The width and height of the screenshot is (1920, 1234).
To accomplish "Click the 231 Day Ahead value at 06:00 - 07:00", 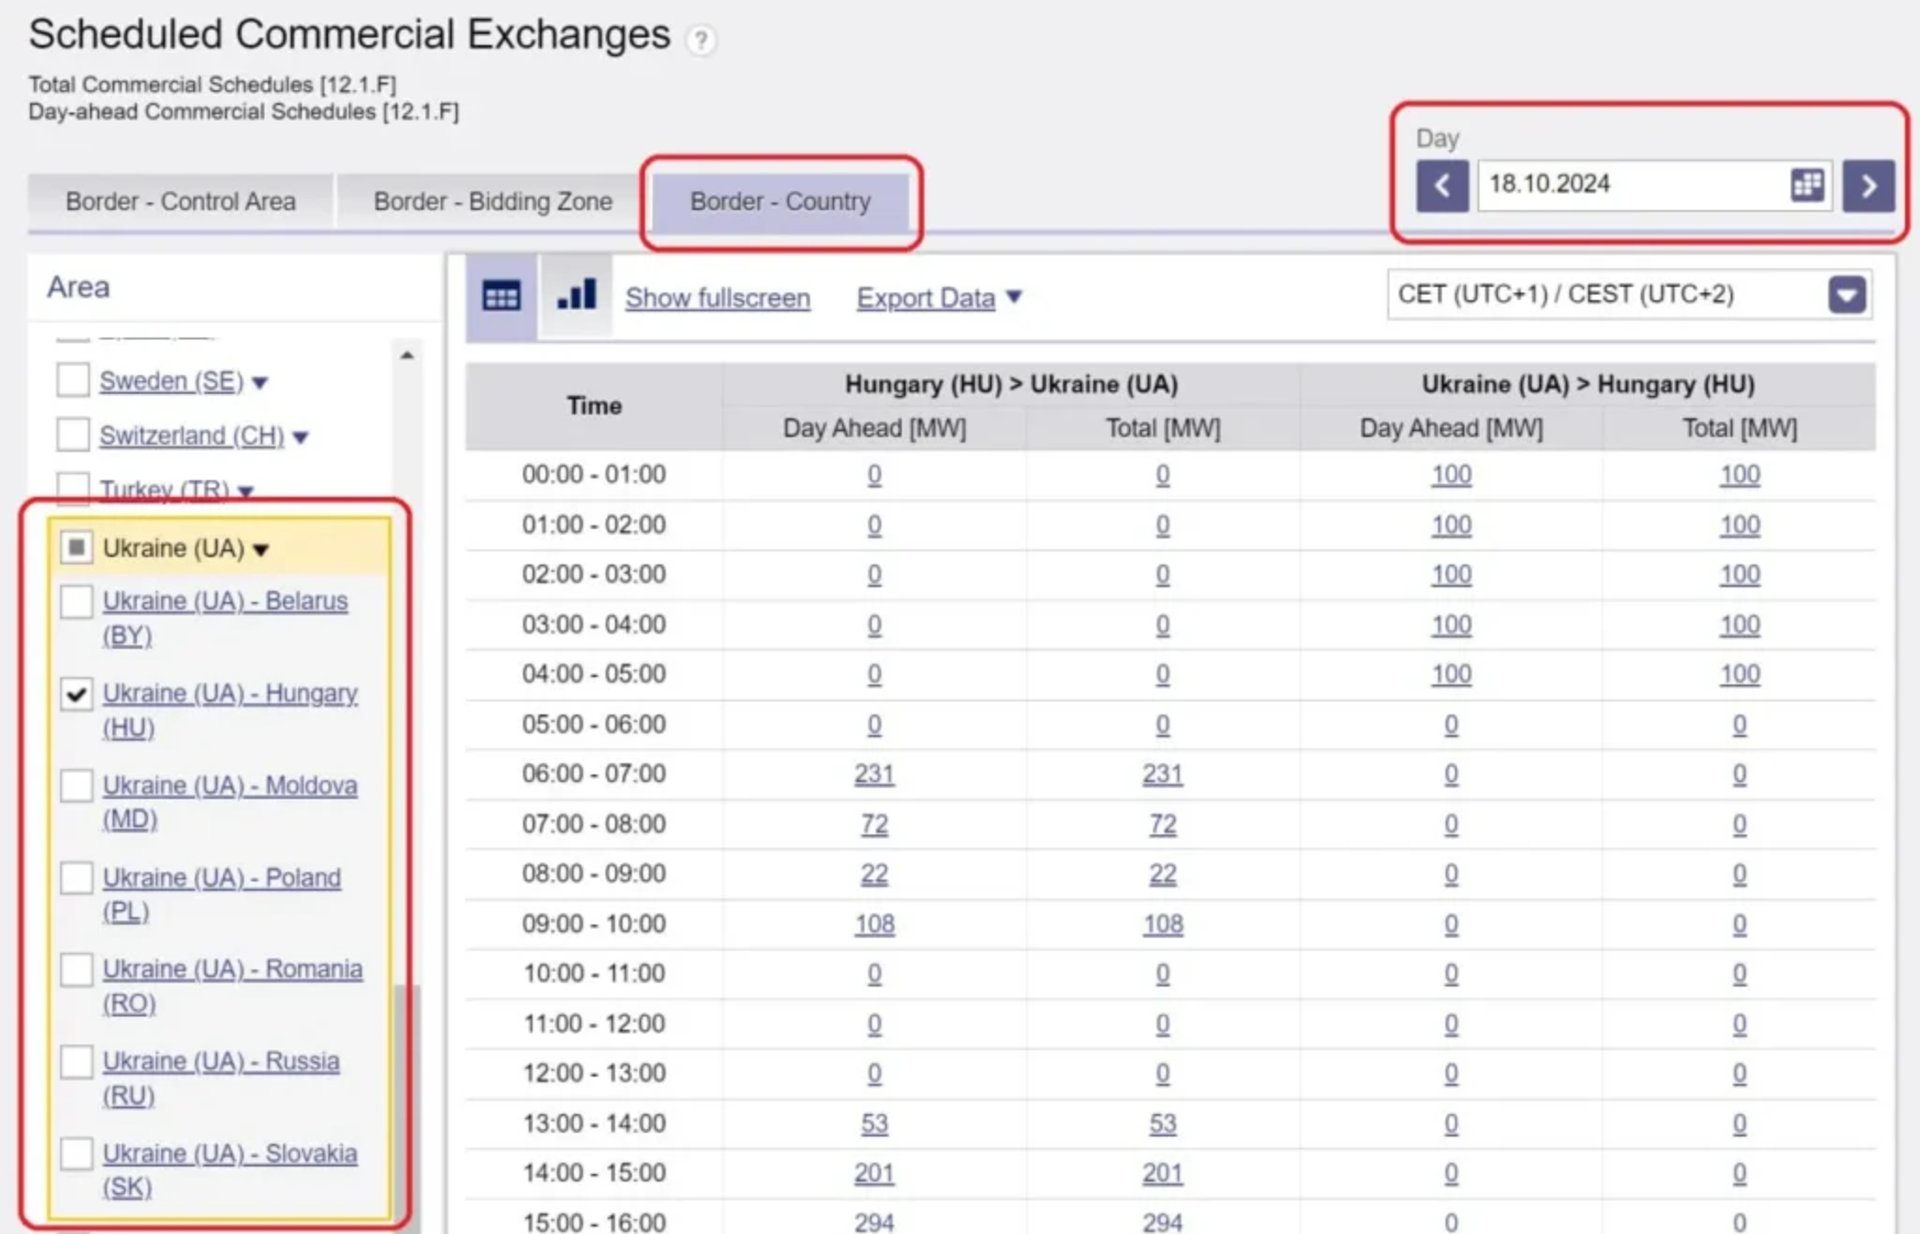I will (x=874, y=774).
